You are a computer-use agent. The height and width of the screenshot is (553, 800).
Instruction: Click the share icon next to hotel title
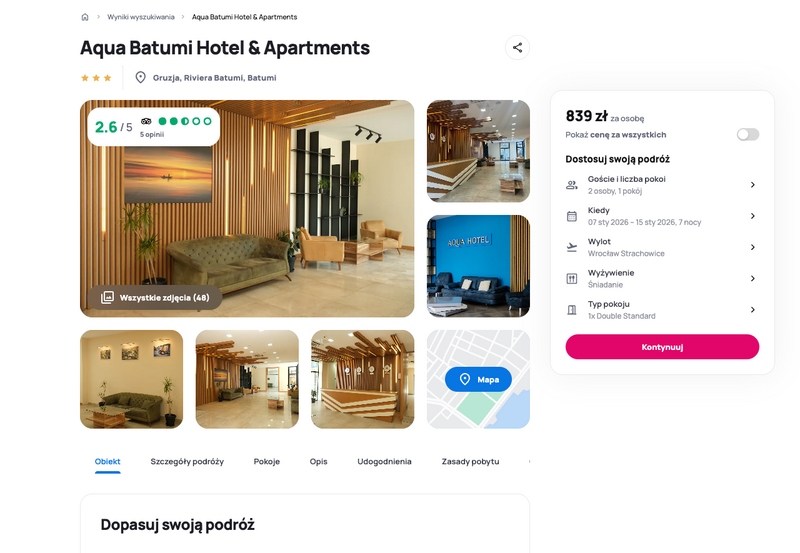coord(517,48)
